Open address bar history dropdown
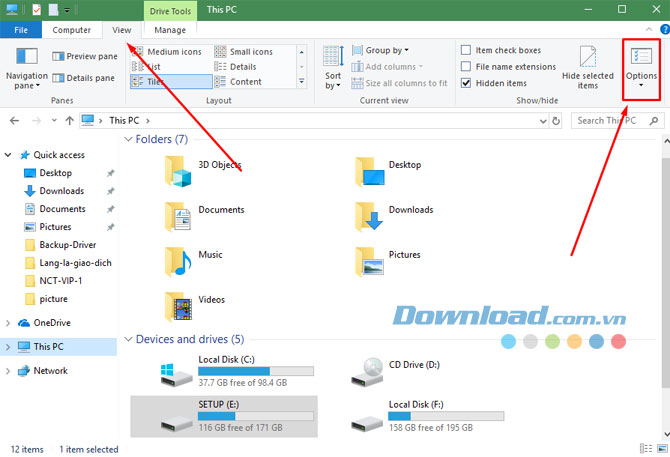Viewport: 670px width, 457px height. [543, 121]
